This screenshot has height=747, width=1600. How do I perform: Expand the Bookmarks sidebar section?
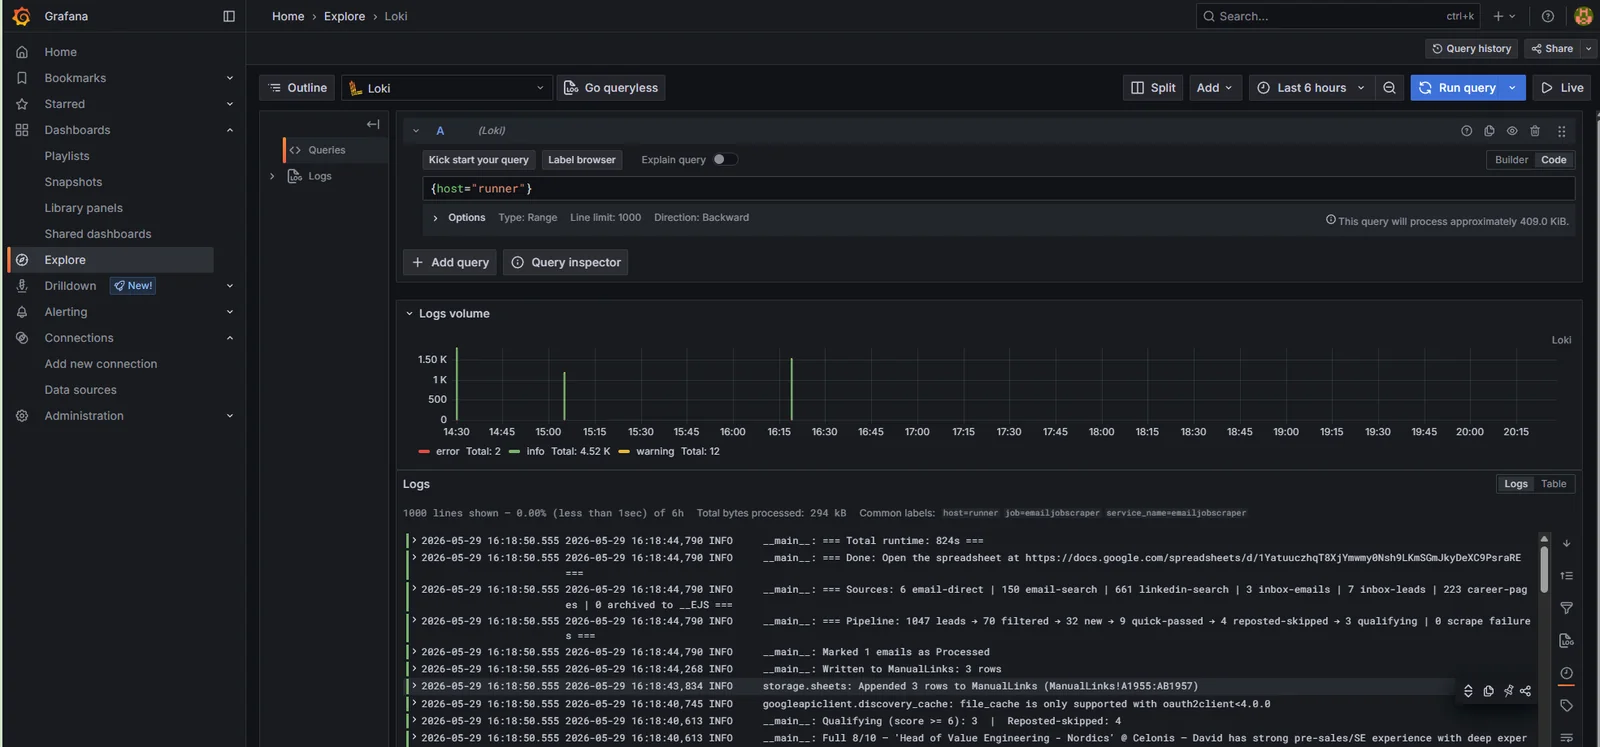click(x=229, y=78)
